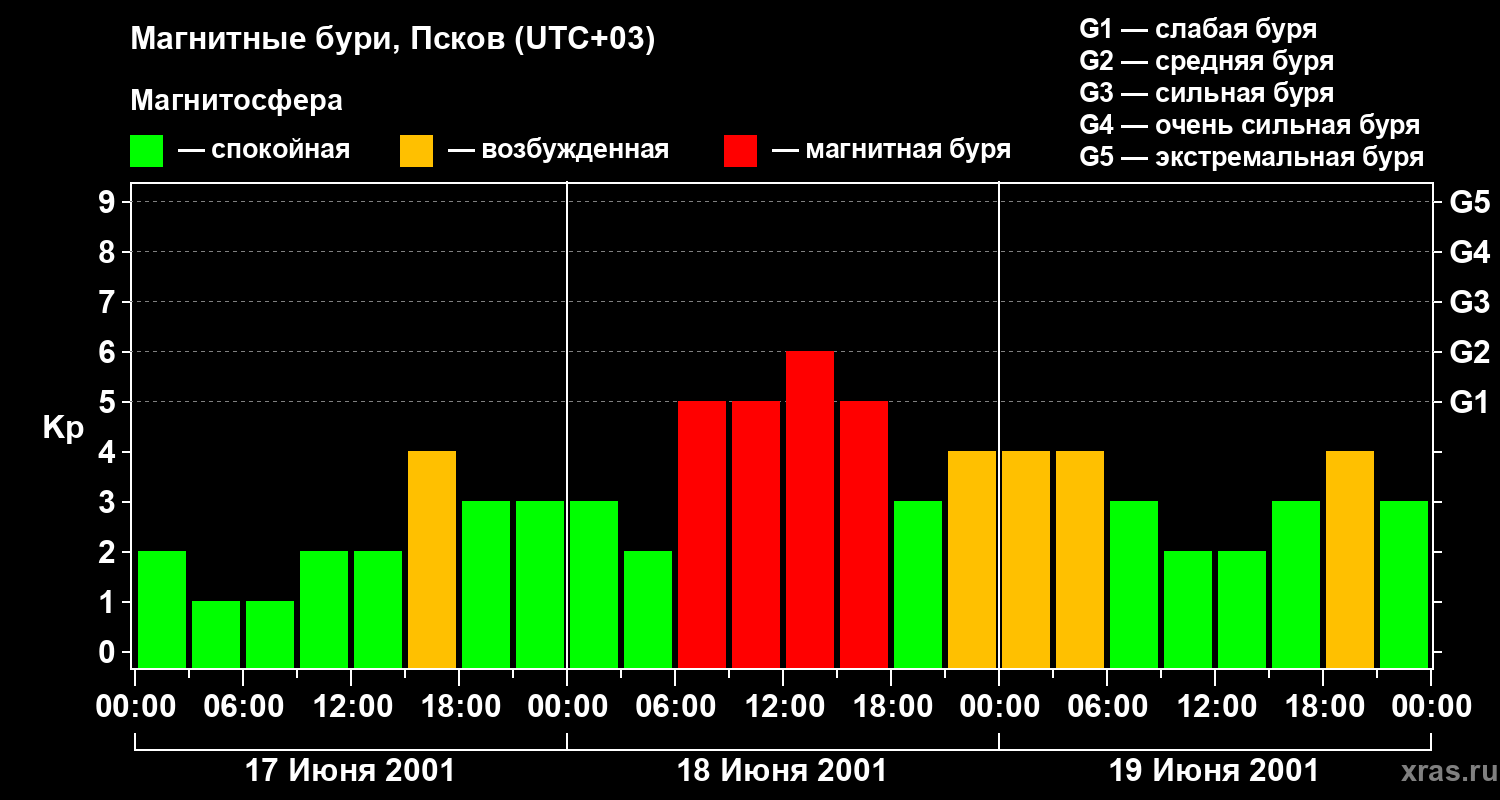Viewport: 1500px width, 800px height.
Task: Click the last green bar on 19 Июня
Action: click(1404, 584)
